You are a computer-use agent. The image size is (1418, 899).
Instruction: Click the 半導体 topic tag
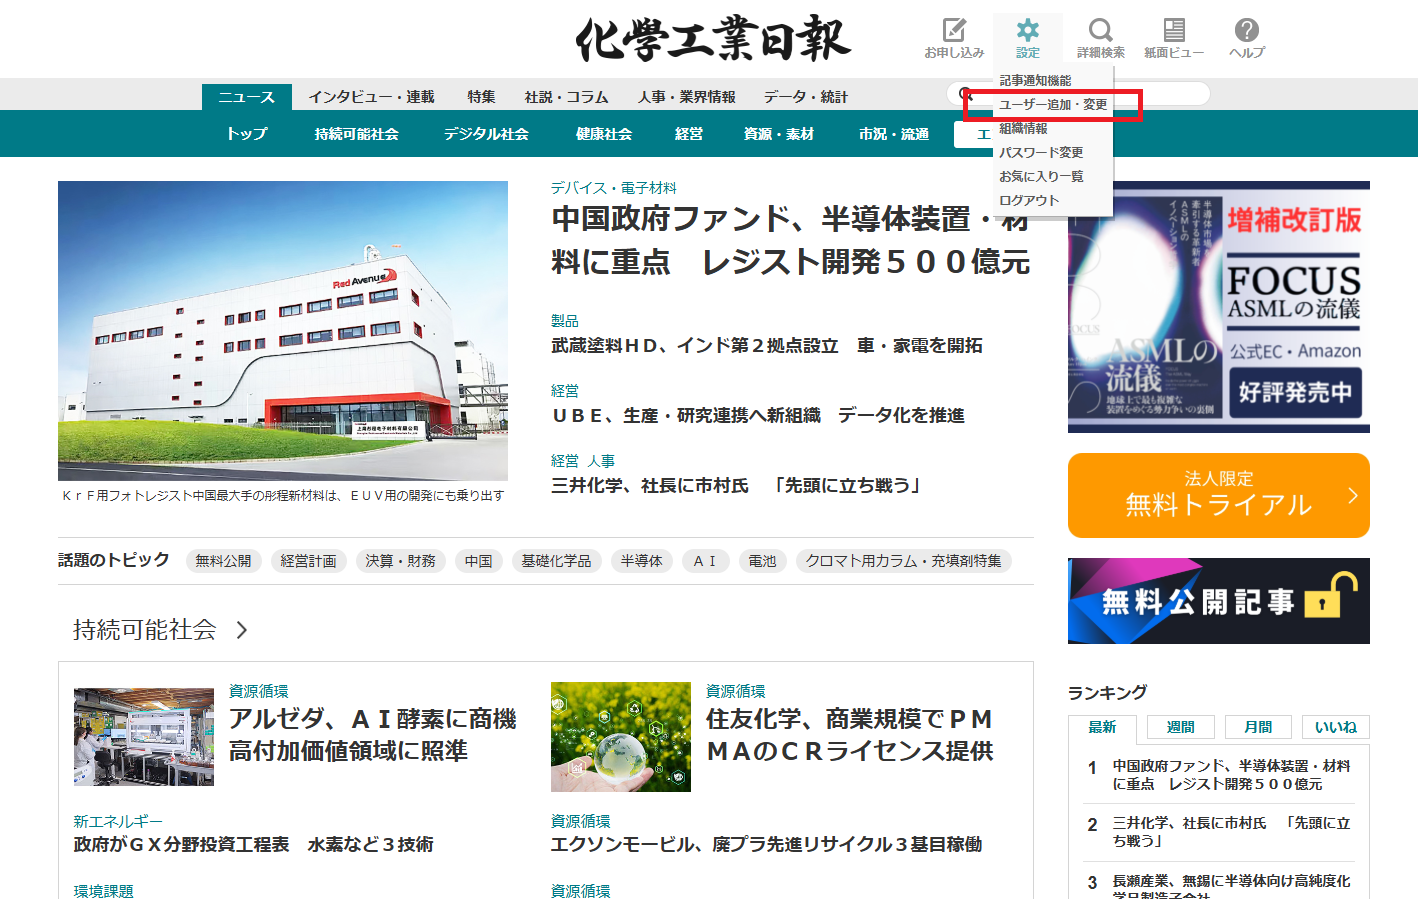[x=642, y=561]
